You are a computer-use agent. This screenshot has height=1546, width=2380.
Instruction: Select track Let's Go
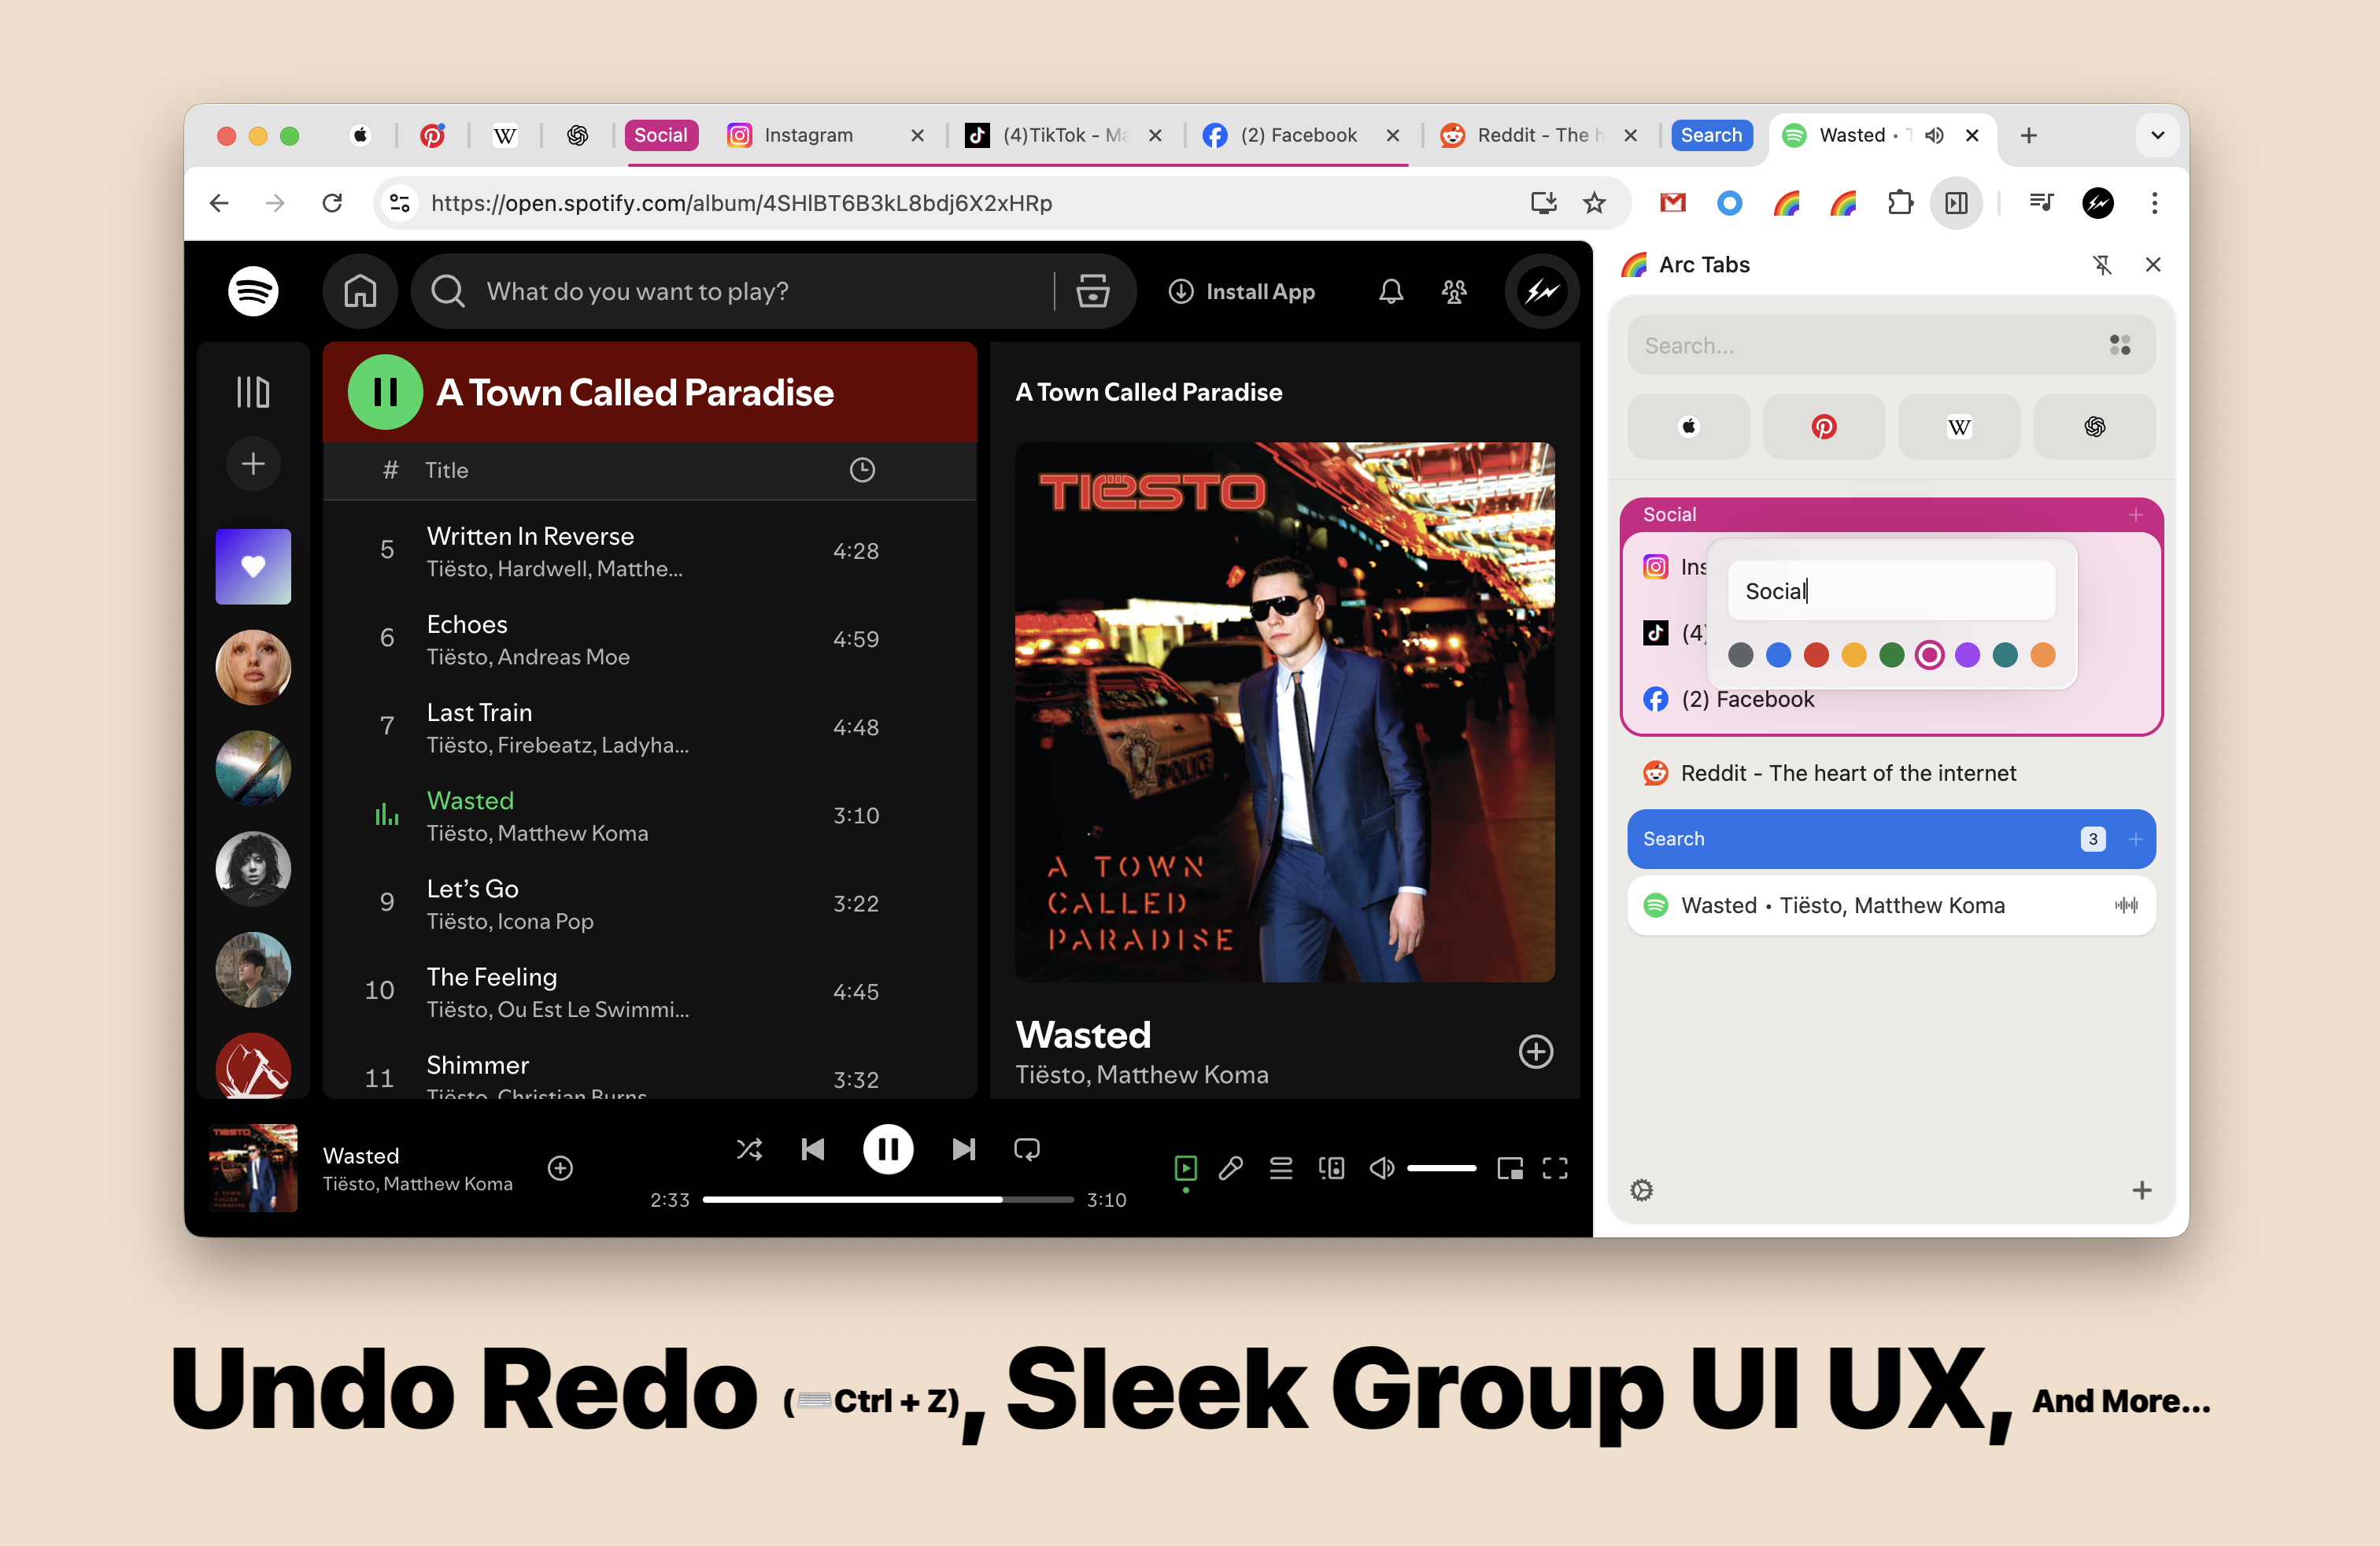click(650, 903)
